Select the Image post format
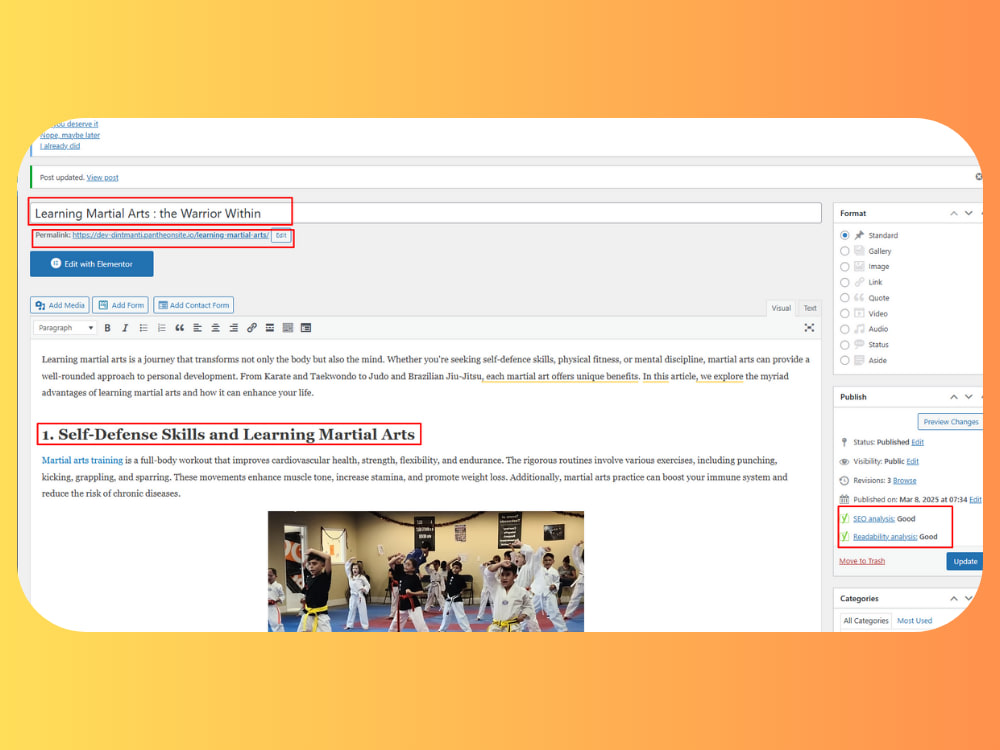This screenshot has height=750, width=1000. click(x=844, y=267)
